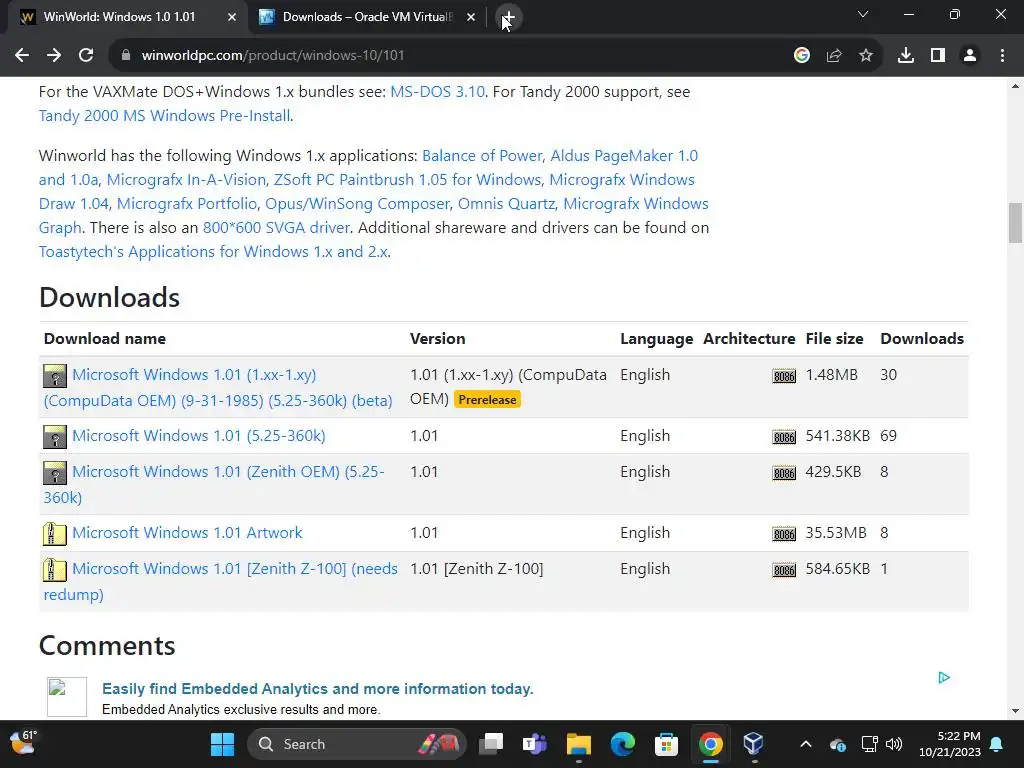Open Task View from the taskbar
The height and width of the screenshot is (768, 1024).
pos(491,744)
